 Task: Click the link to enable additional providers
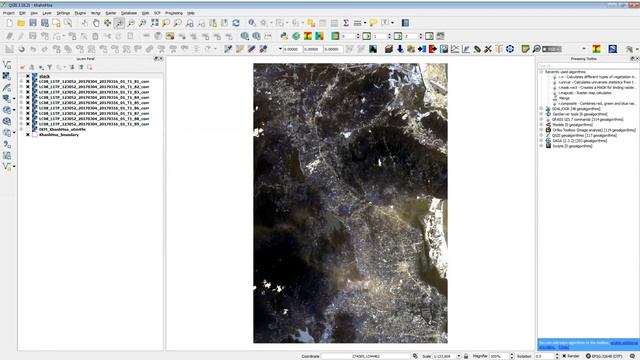(x=623, y=343)
